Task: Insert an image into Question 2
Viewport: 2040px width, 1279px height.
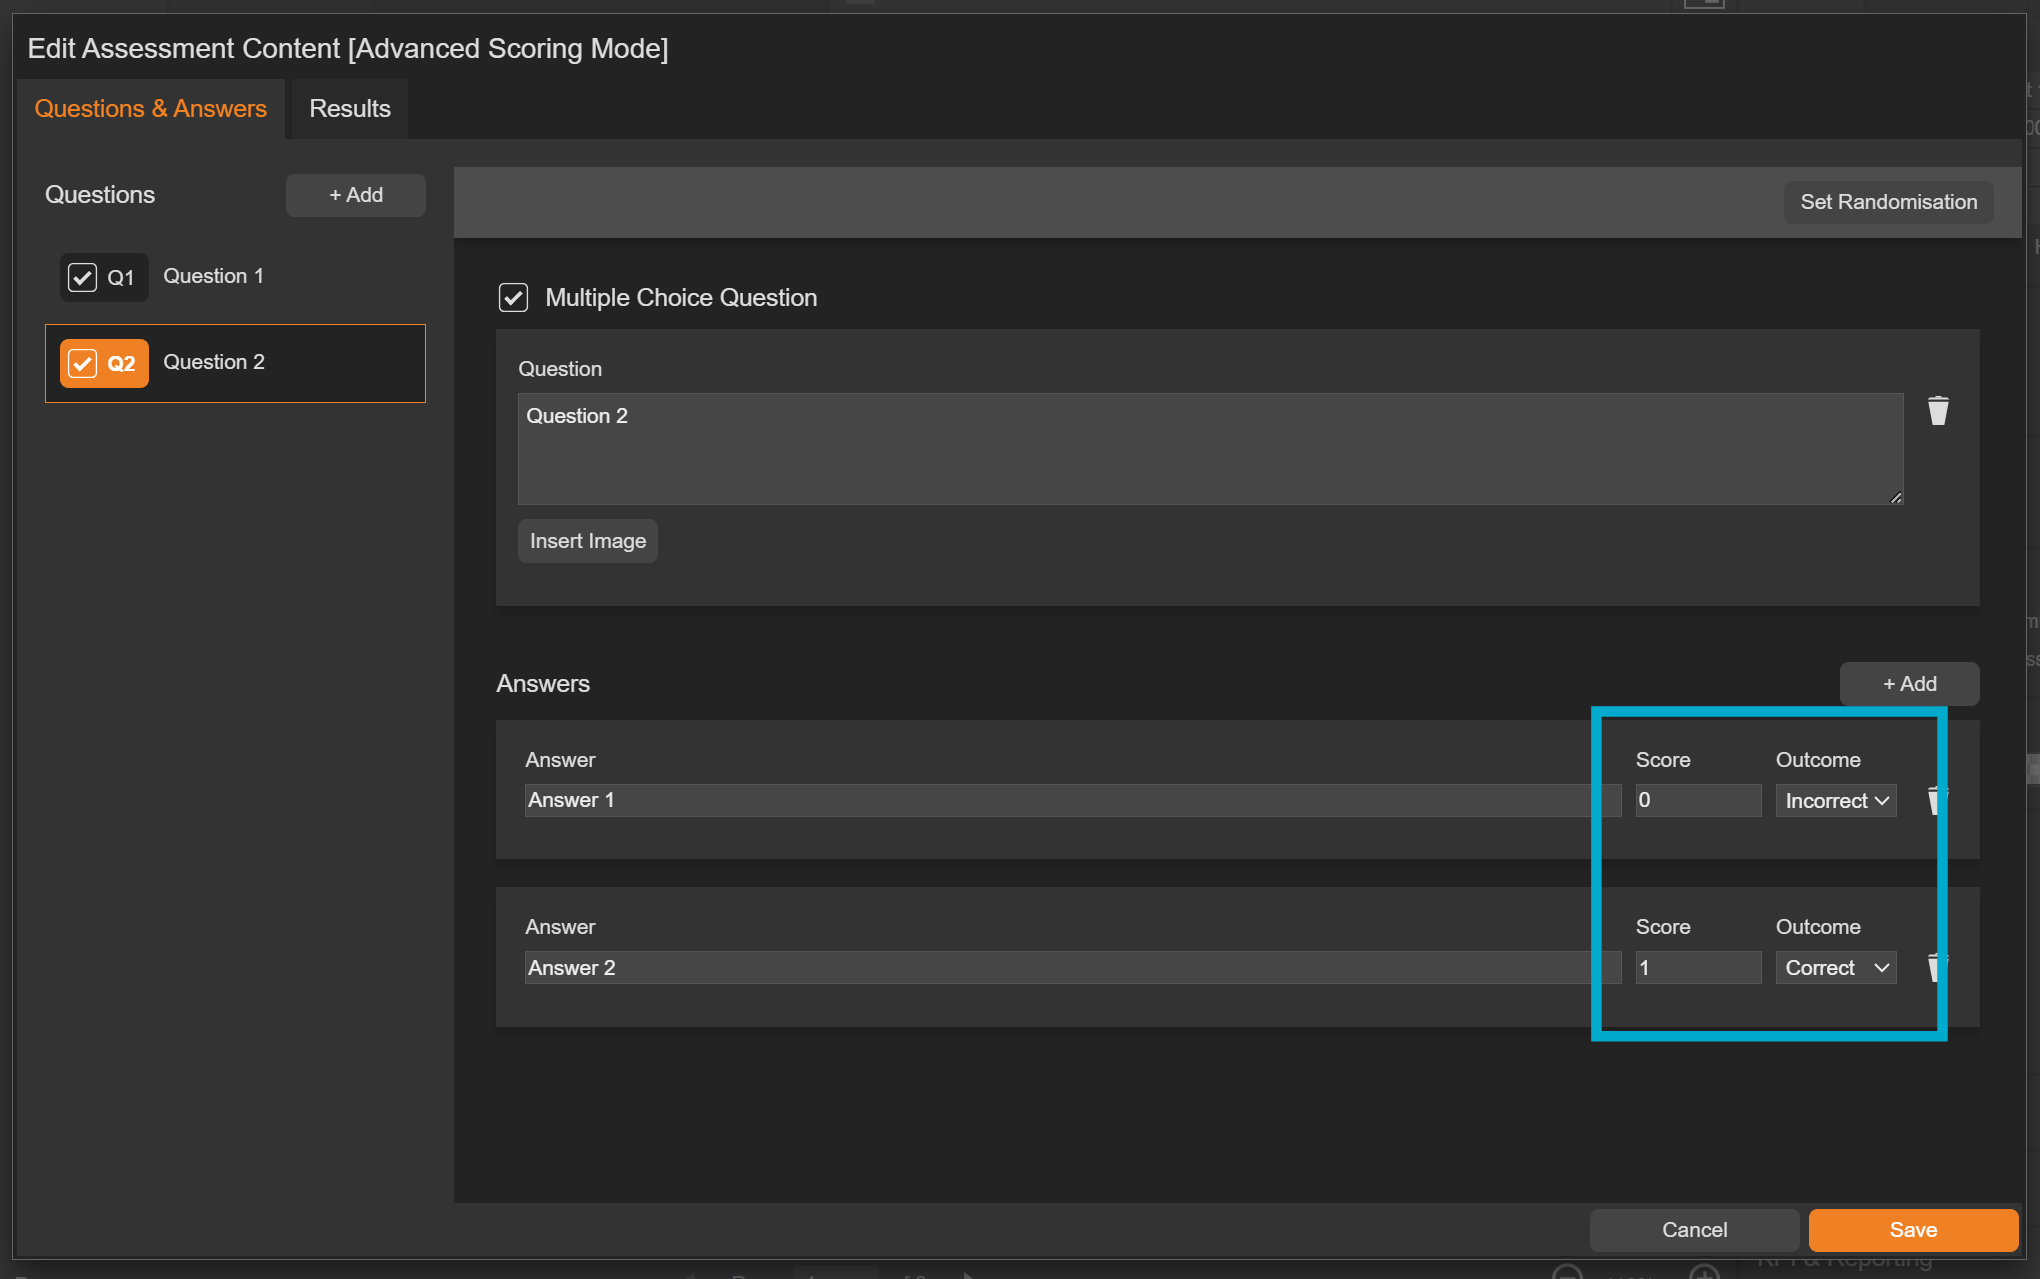Action: (x=587, y=540)
